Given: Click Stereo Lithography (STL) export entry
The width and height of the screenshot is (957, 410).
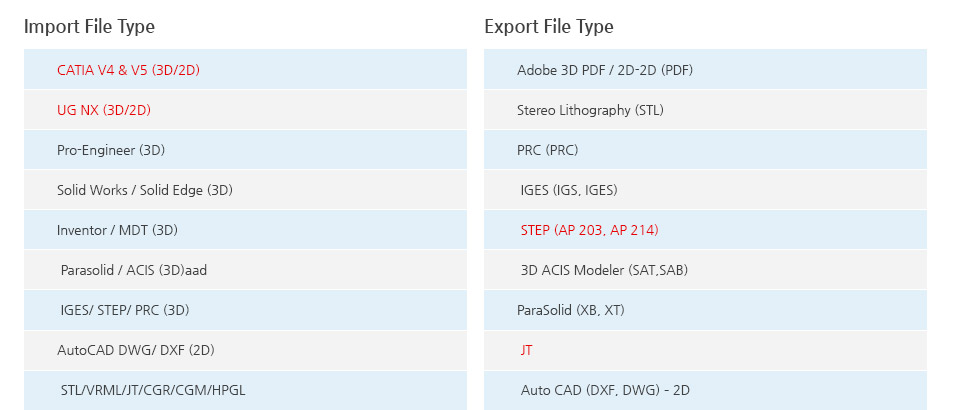Looking at the screenshot, I should pyautogui.click(x=590, y=110).
